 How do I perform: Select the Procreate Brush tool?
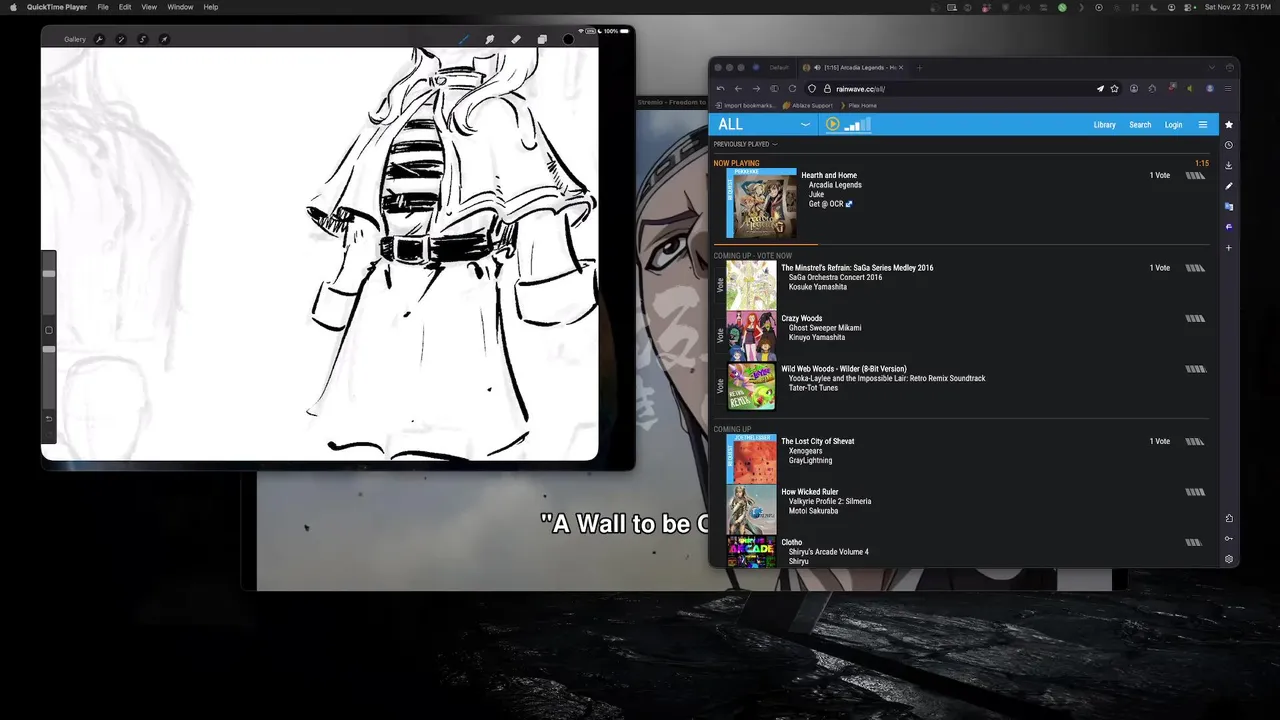pos(464,39)
